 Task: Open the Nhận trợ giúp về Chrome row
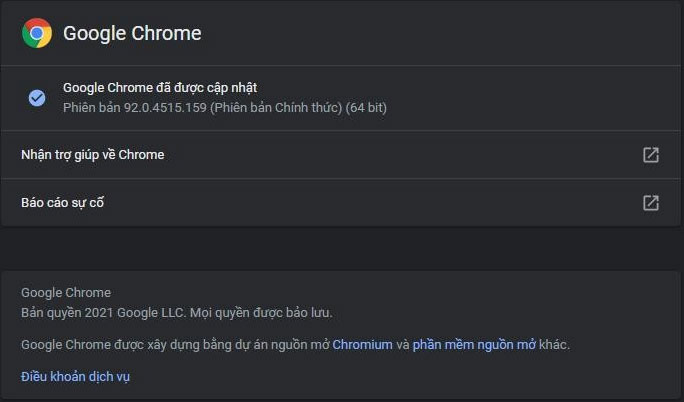click(x=341, y=155)
